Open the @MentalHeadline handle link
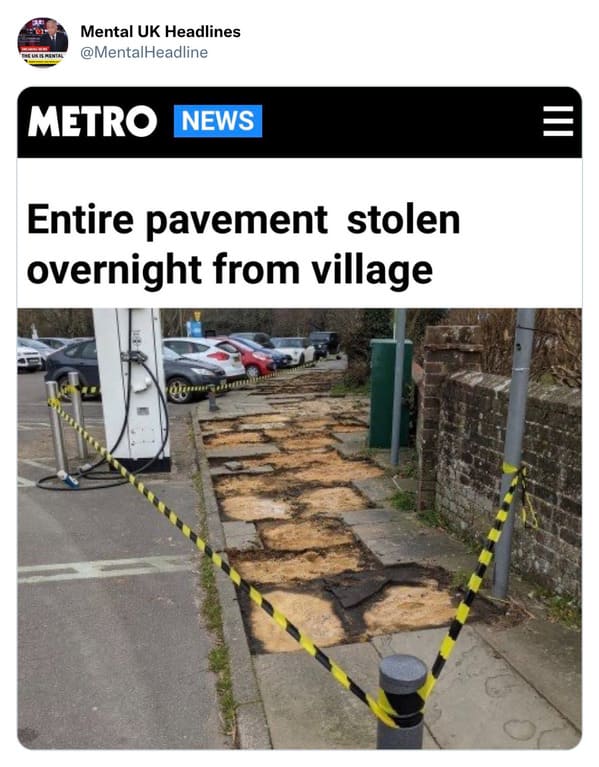 (x=144, y=52)
